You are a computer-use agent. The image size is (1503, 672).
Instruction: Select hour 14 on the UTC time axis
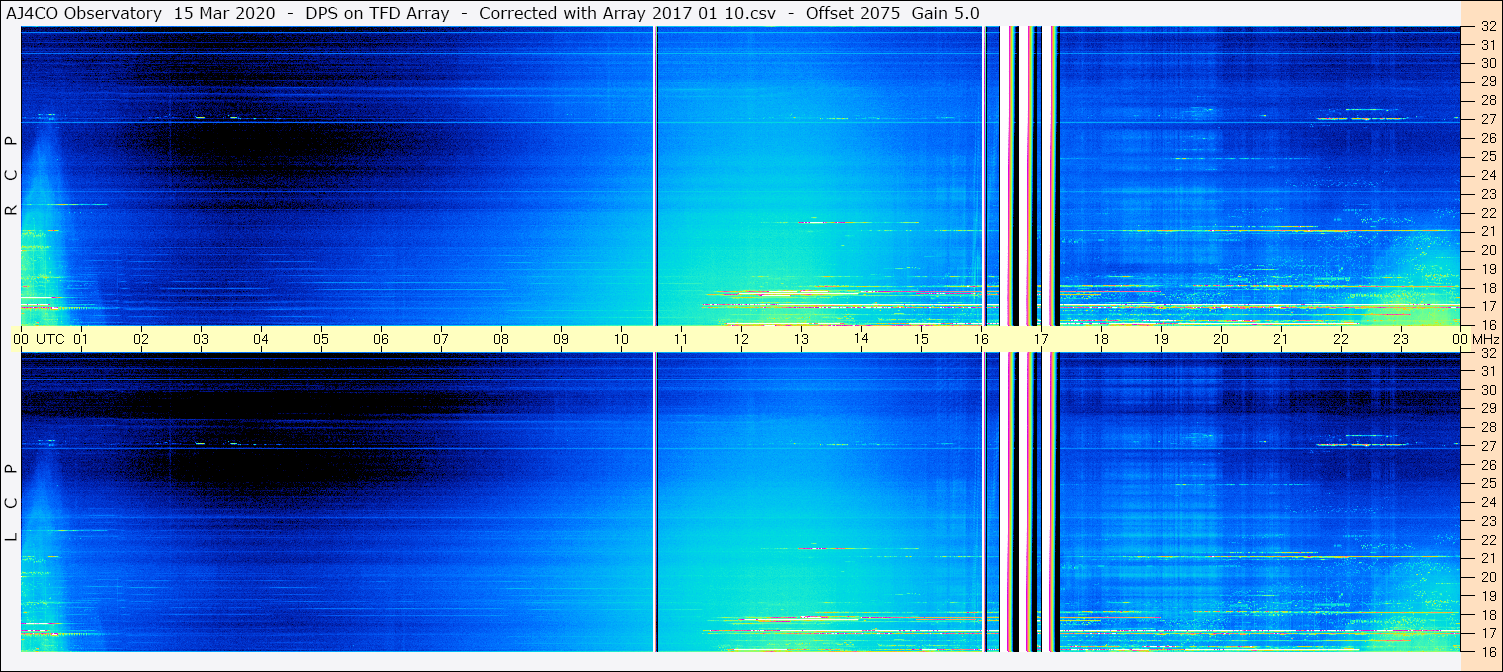(x=861, y=338)
